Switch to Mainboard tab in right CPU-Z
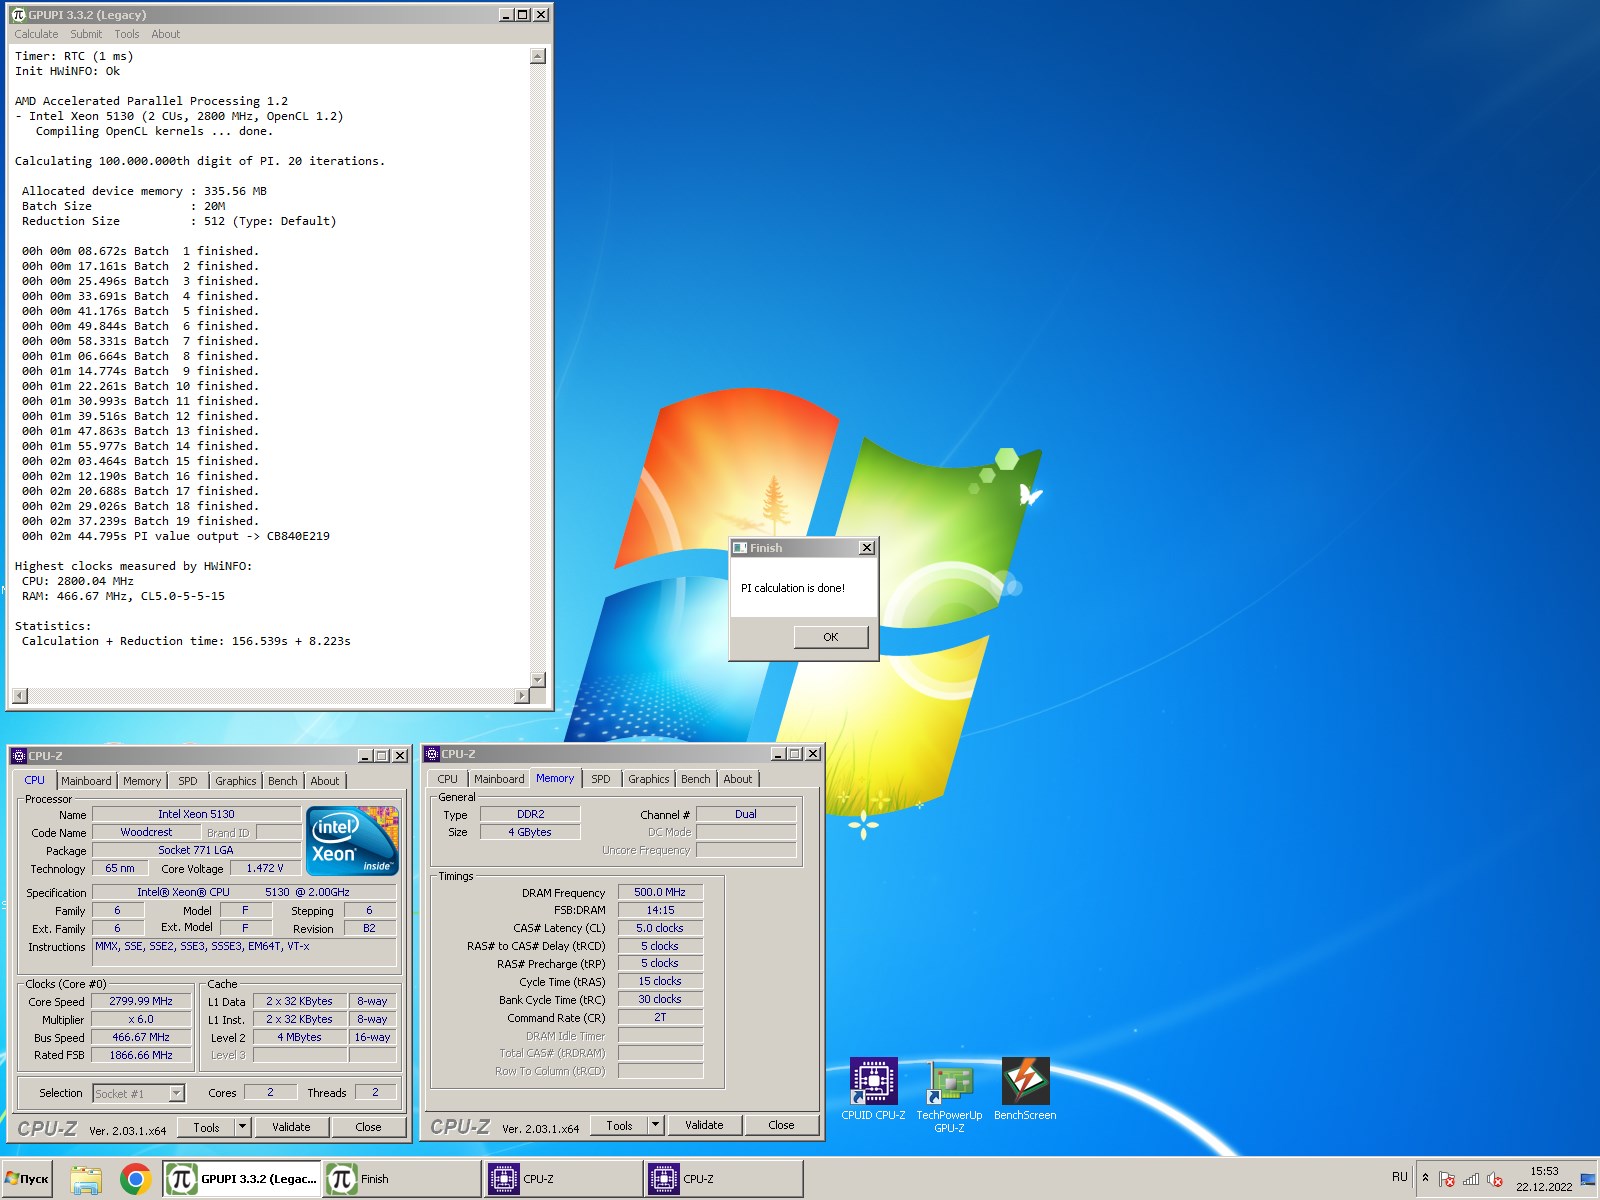This screenshot has height=1200, width=1600. click(499, 779)
